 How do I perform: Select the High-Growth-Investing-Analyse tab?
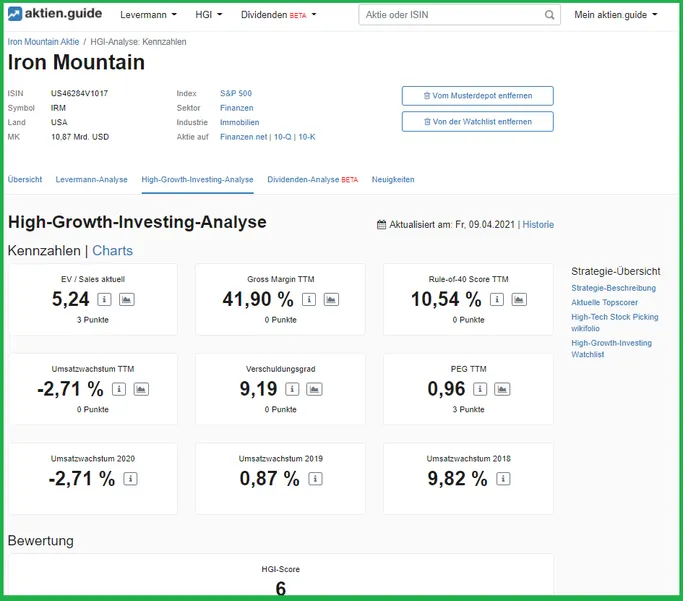(197, 179)
